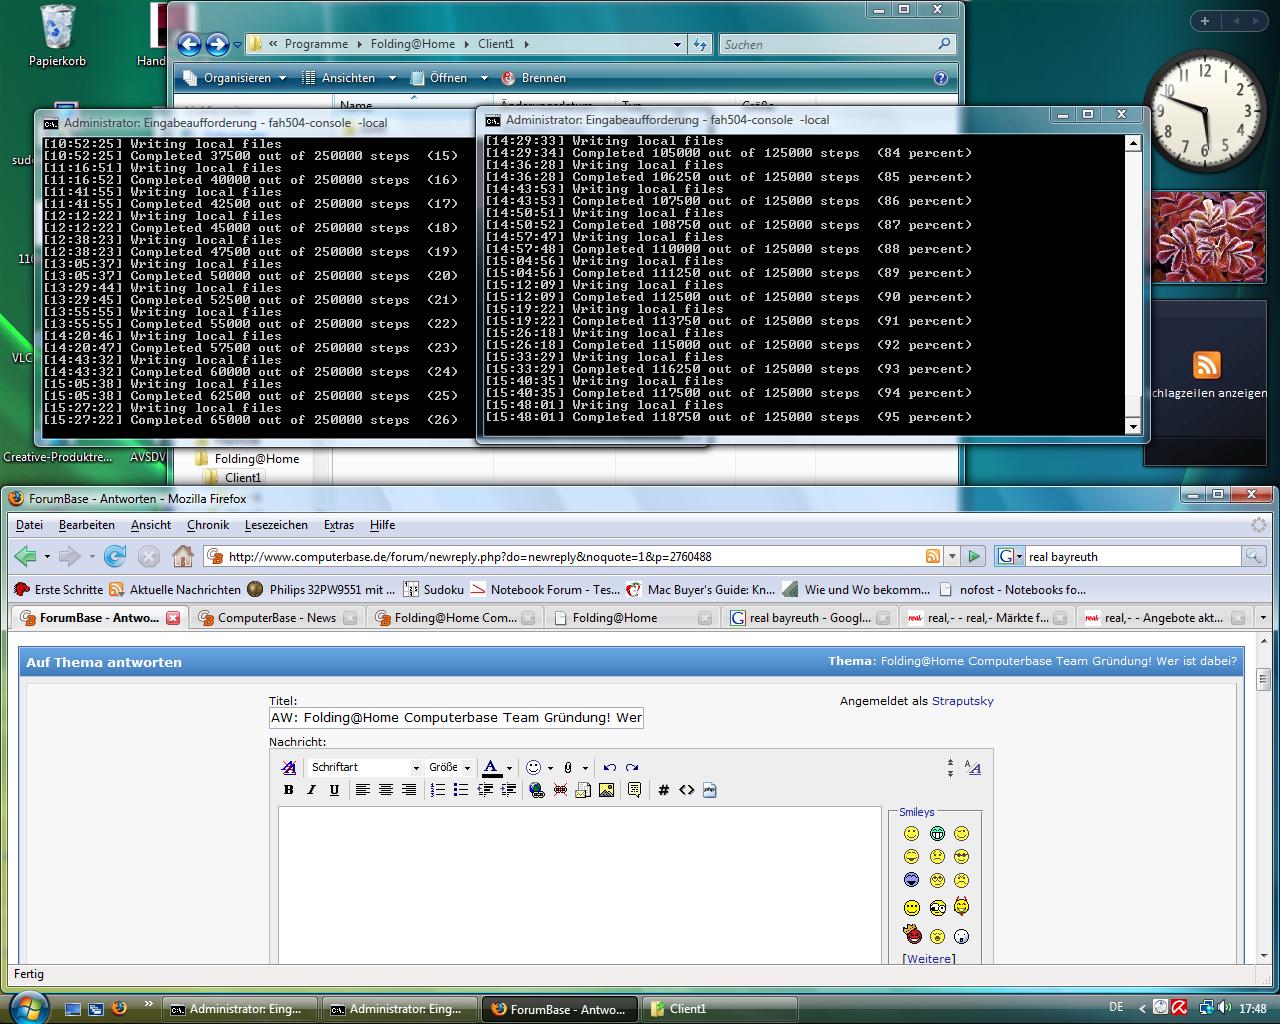Align text left in the editor
The image size is (1280, 1024).
click(362, 790)
